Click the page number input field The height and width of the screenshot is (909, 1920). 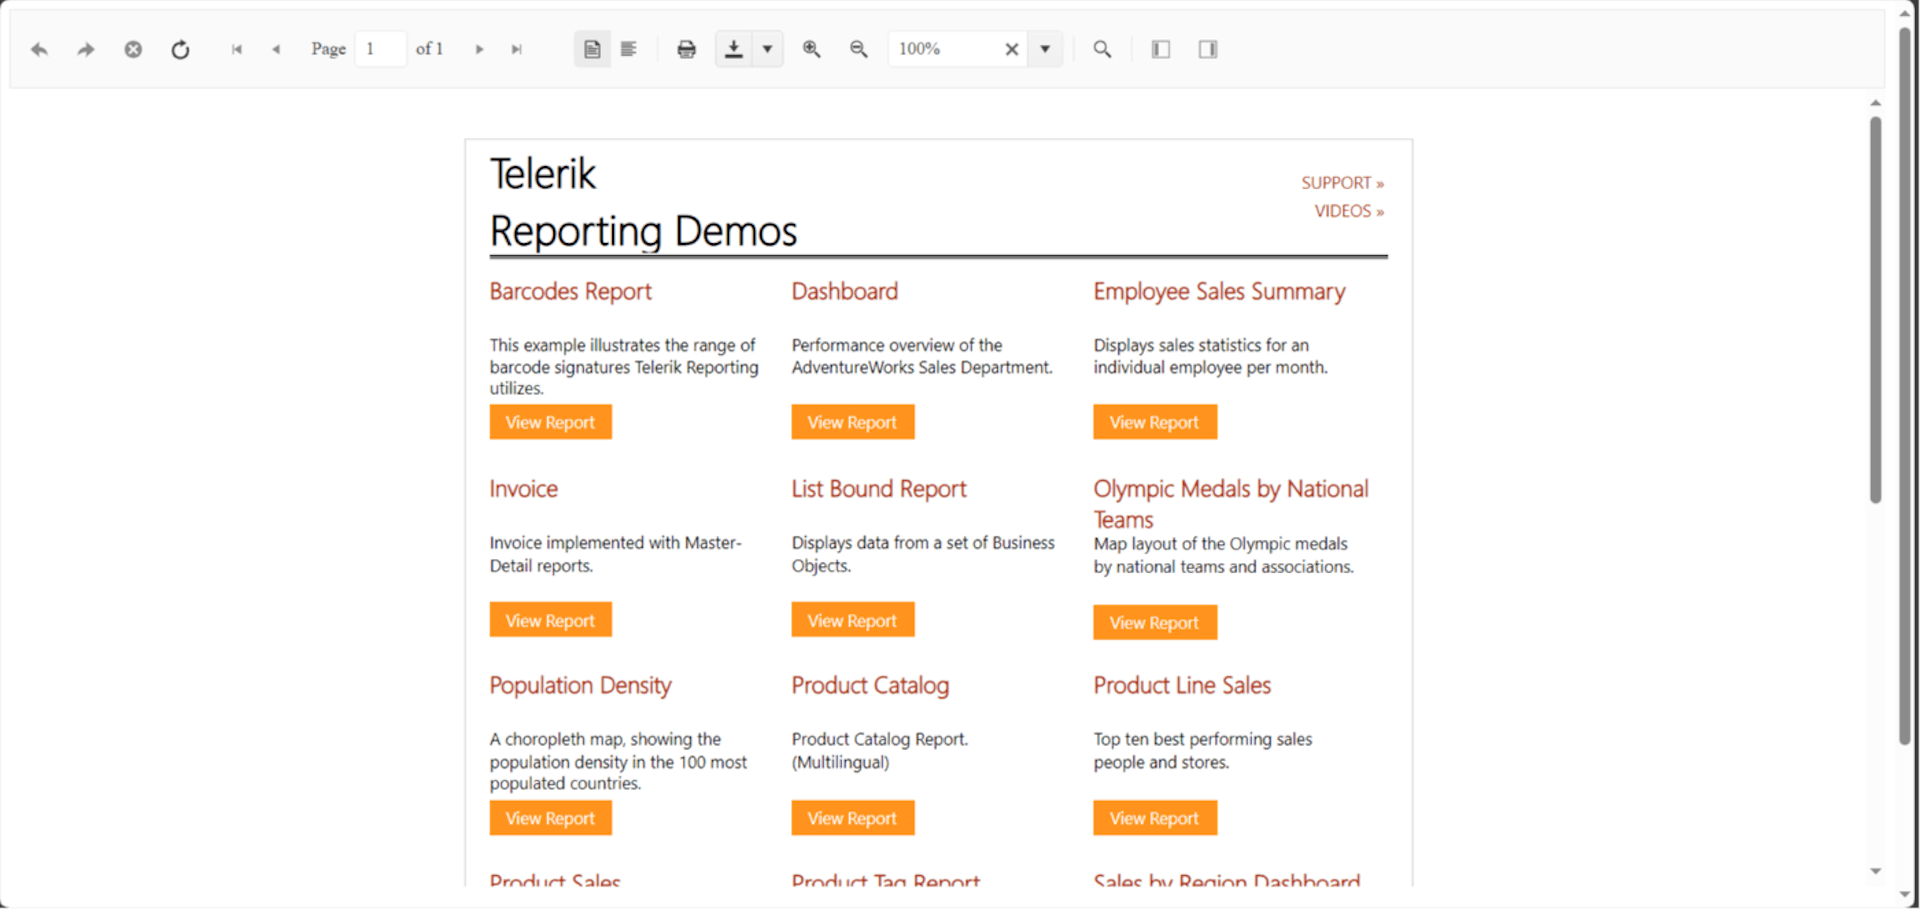(x=380, y=49)
